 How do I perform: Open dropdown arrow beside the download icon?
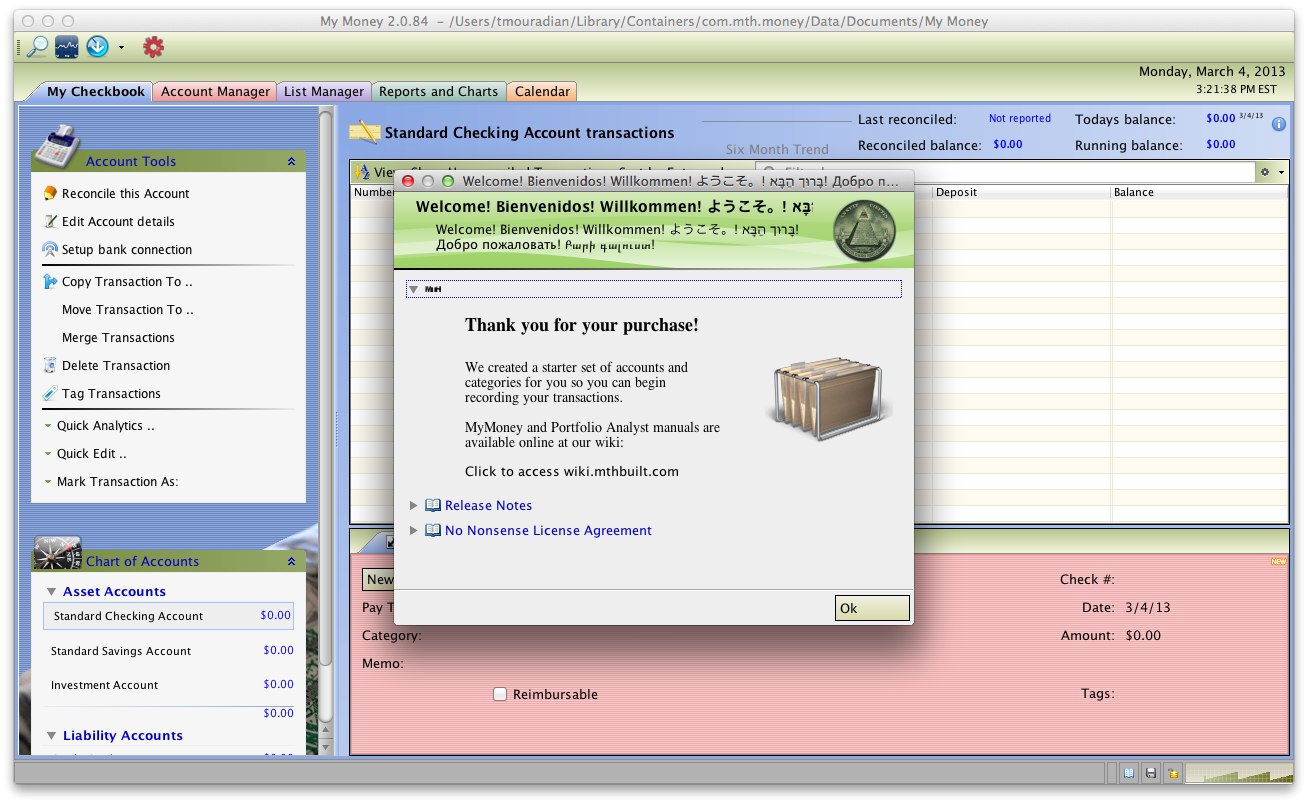[121, 47]
